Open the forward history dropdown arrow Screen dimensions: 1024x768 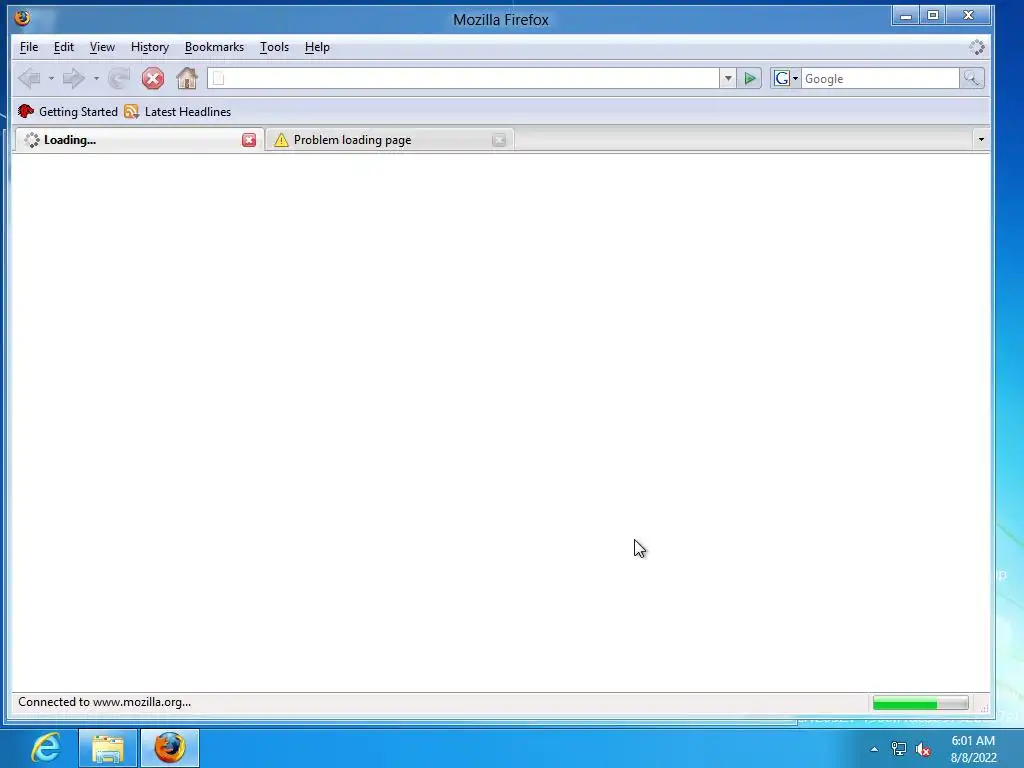[96, 78]
